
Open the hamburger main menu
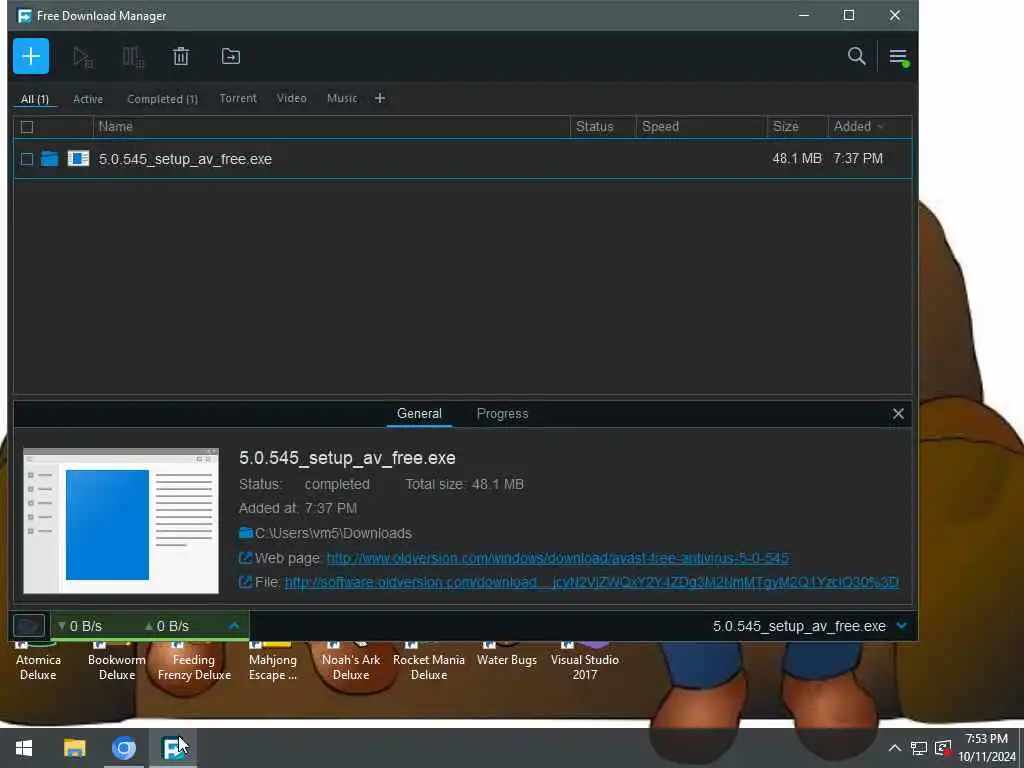899,57
